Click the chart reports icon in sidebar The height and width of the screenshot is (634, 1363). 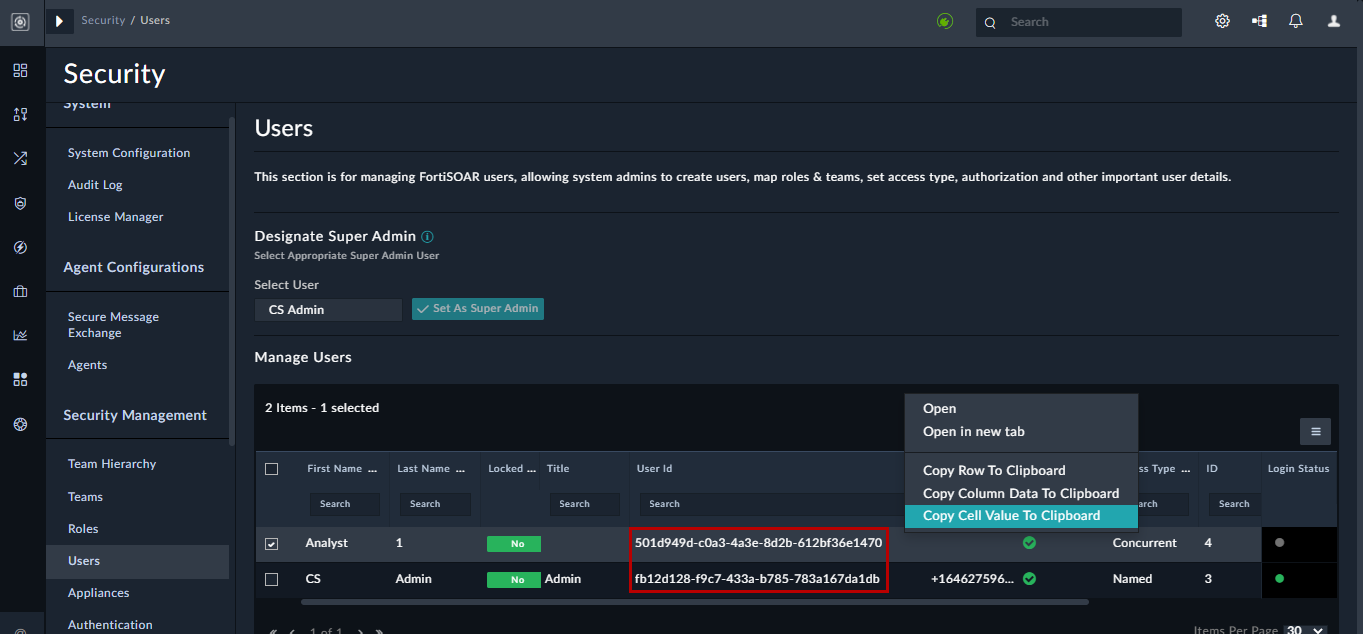point(20,335)
